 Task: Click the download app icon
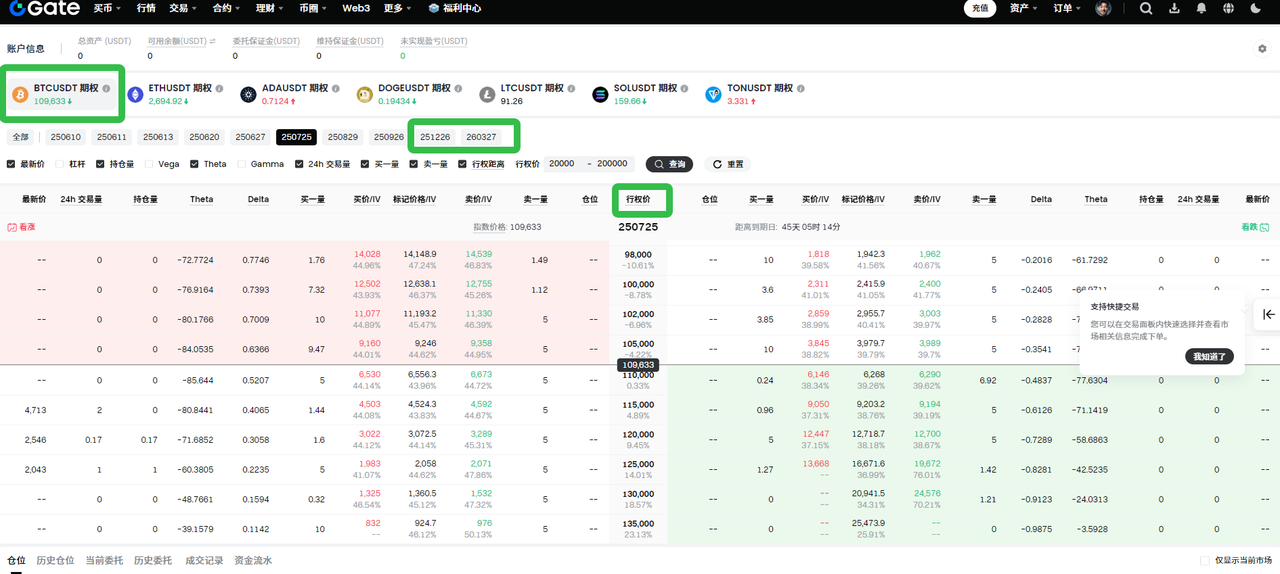pos(1174,8)
